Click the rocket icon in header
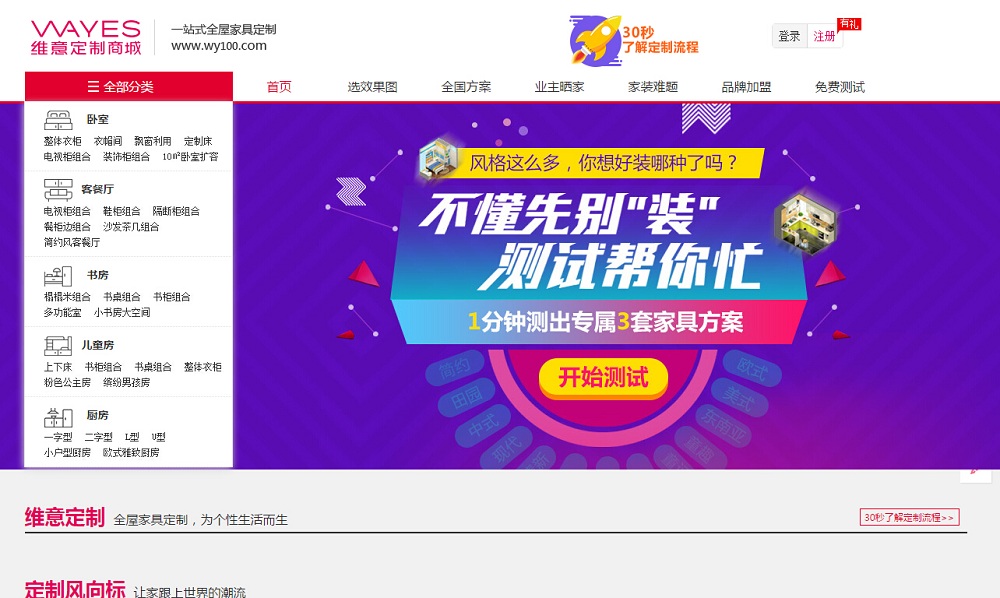This screenshot has height=598, width=1000. pos(596,41)
